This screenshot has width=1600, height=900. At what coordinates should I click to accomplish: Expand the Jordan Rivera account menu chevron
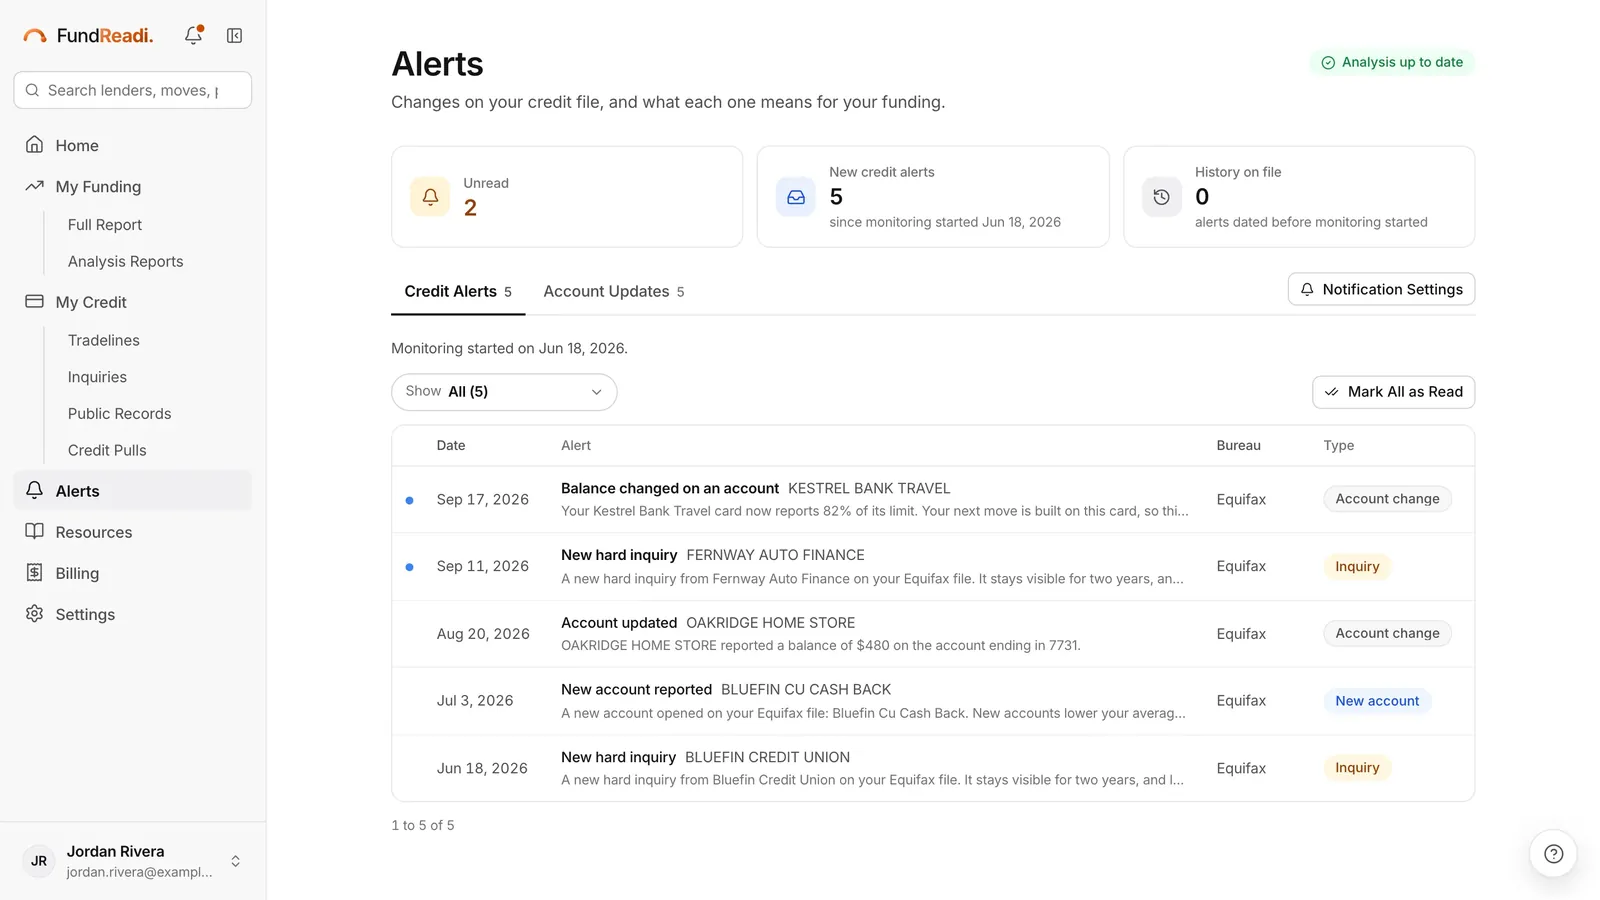click(236, 861)
